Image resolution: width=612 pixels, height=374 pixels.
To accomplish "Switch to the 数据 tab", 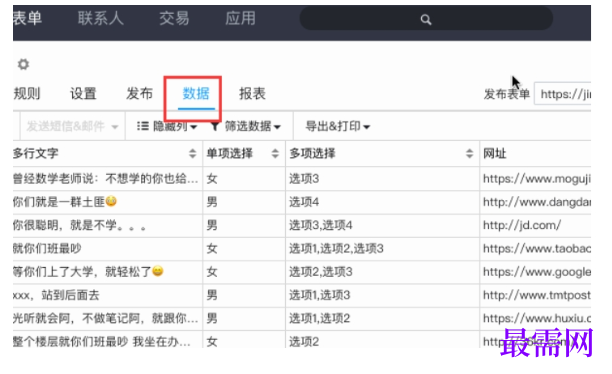I will 196,94.
